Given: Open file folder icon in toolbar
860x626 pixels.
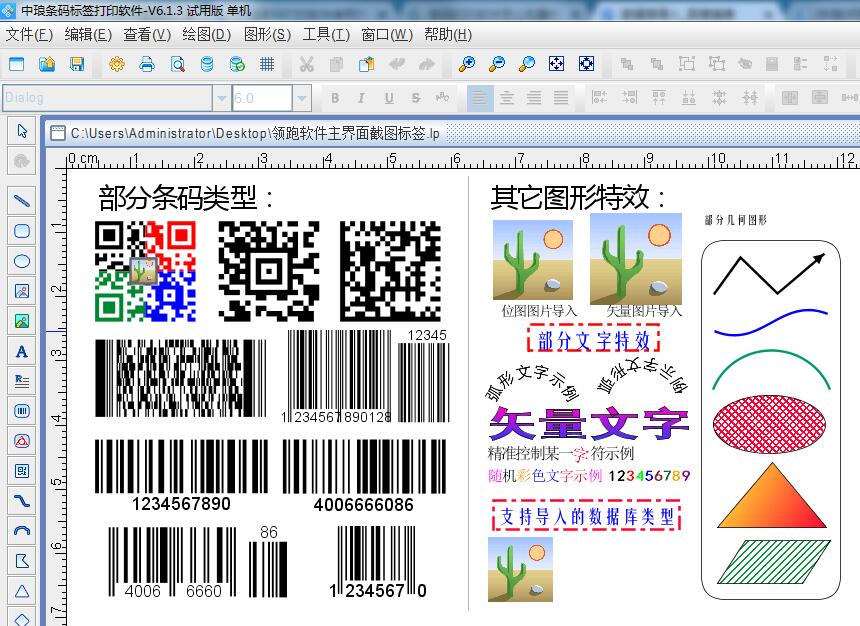Looking at the screenshot, I should click(x=47, y=64).
